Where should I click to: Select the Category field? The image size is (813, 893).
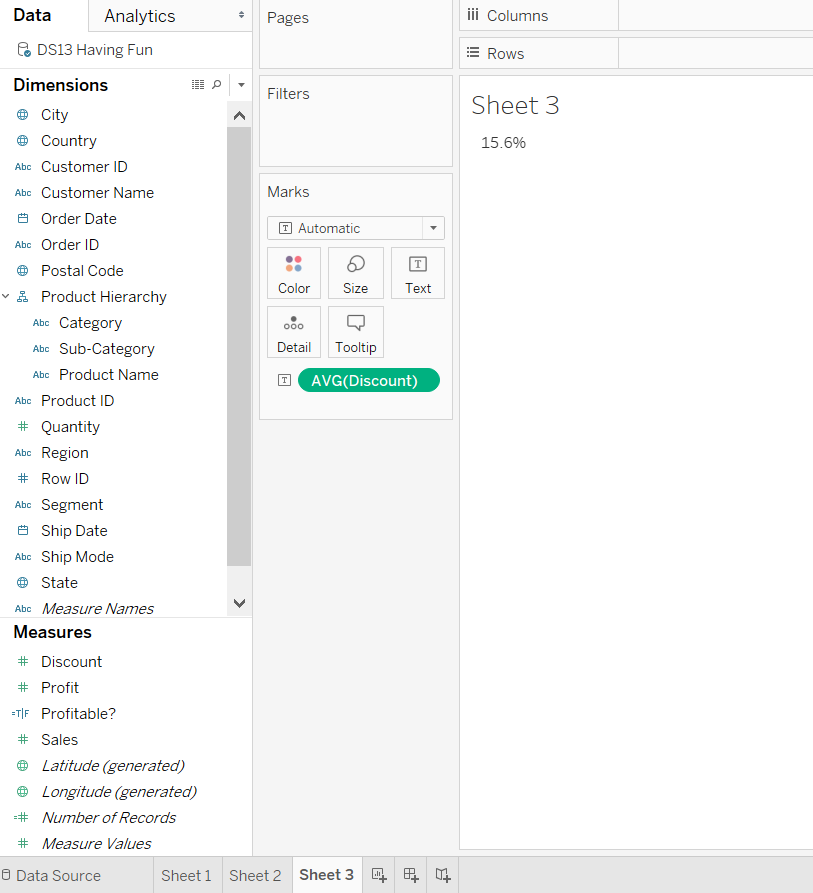click(x=91, y=323)
